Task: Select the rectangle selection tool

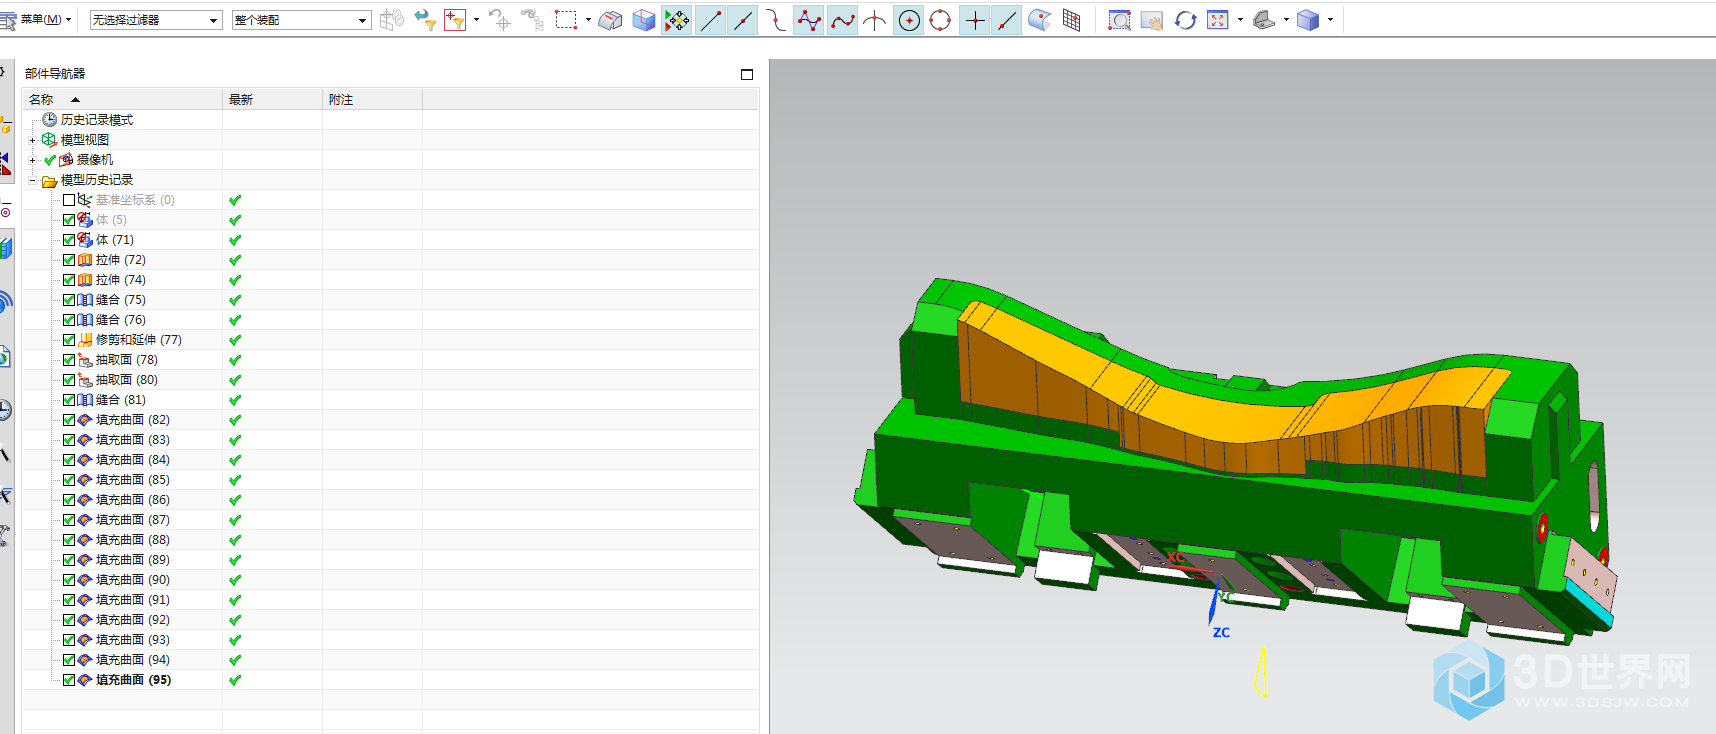Action: tap(566, 20)
